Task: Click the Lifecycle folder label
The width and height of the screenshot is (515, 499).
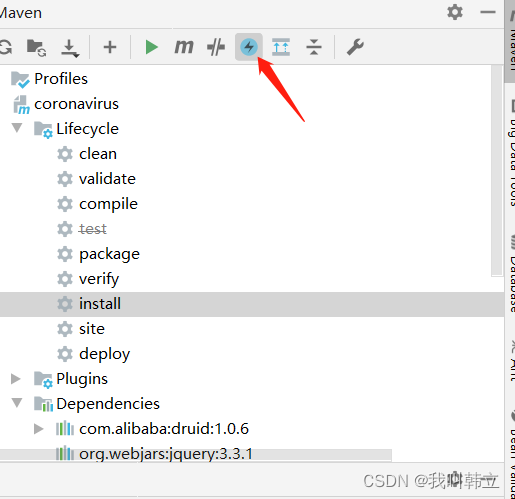Action: click(x=87, y=129)
